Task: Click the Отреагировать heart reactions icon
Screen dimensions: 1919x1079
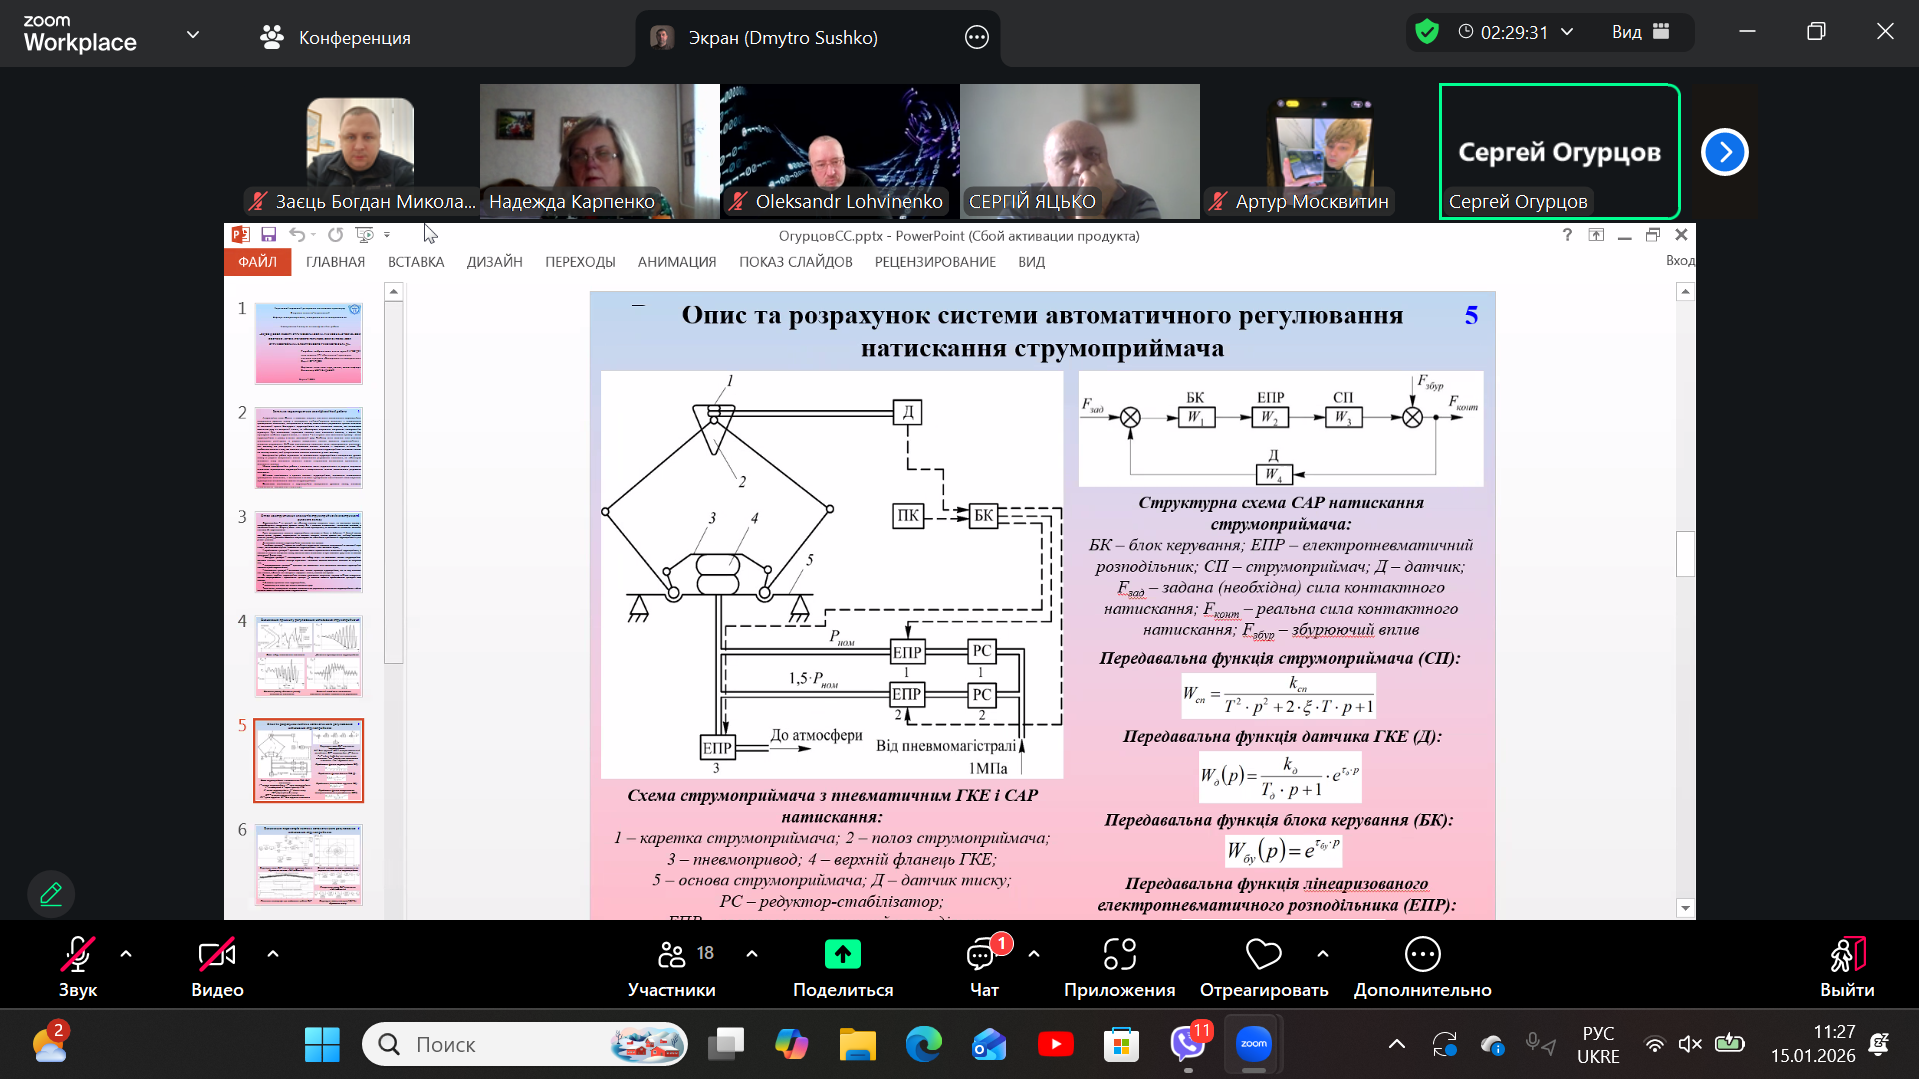Action: [x=1263, y=955]
